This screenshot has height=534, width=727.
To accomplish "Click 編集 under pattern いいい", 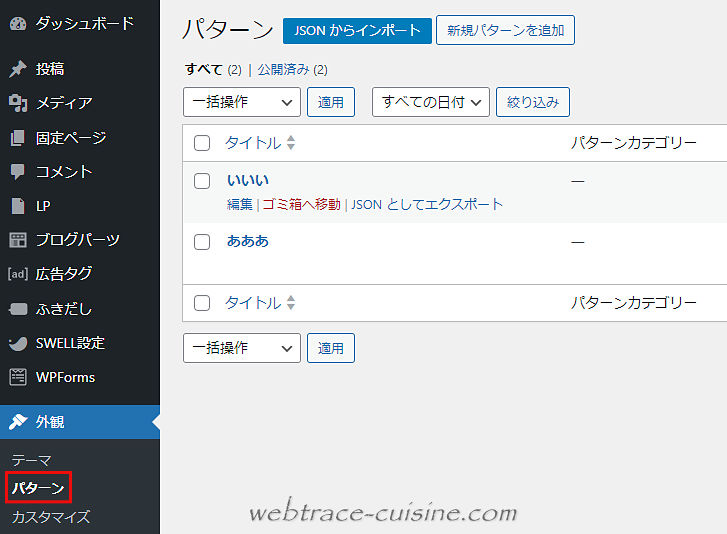I will tap(240, 204).
